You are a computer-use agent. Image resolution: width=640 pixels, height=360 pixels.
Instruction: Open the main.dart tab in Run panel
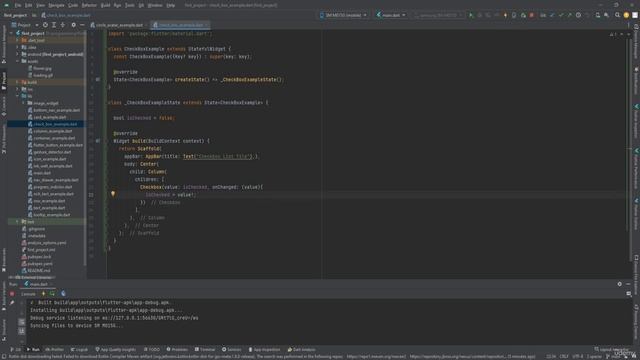37,284
